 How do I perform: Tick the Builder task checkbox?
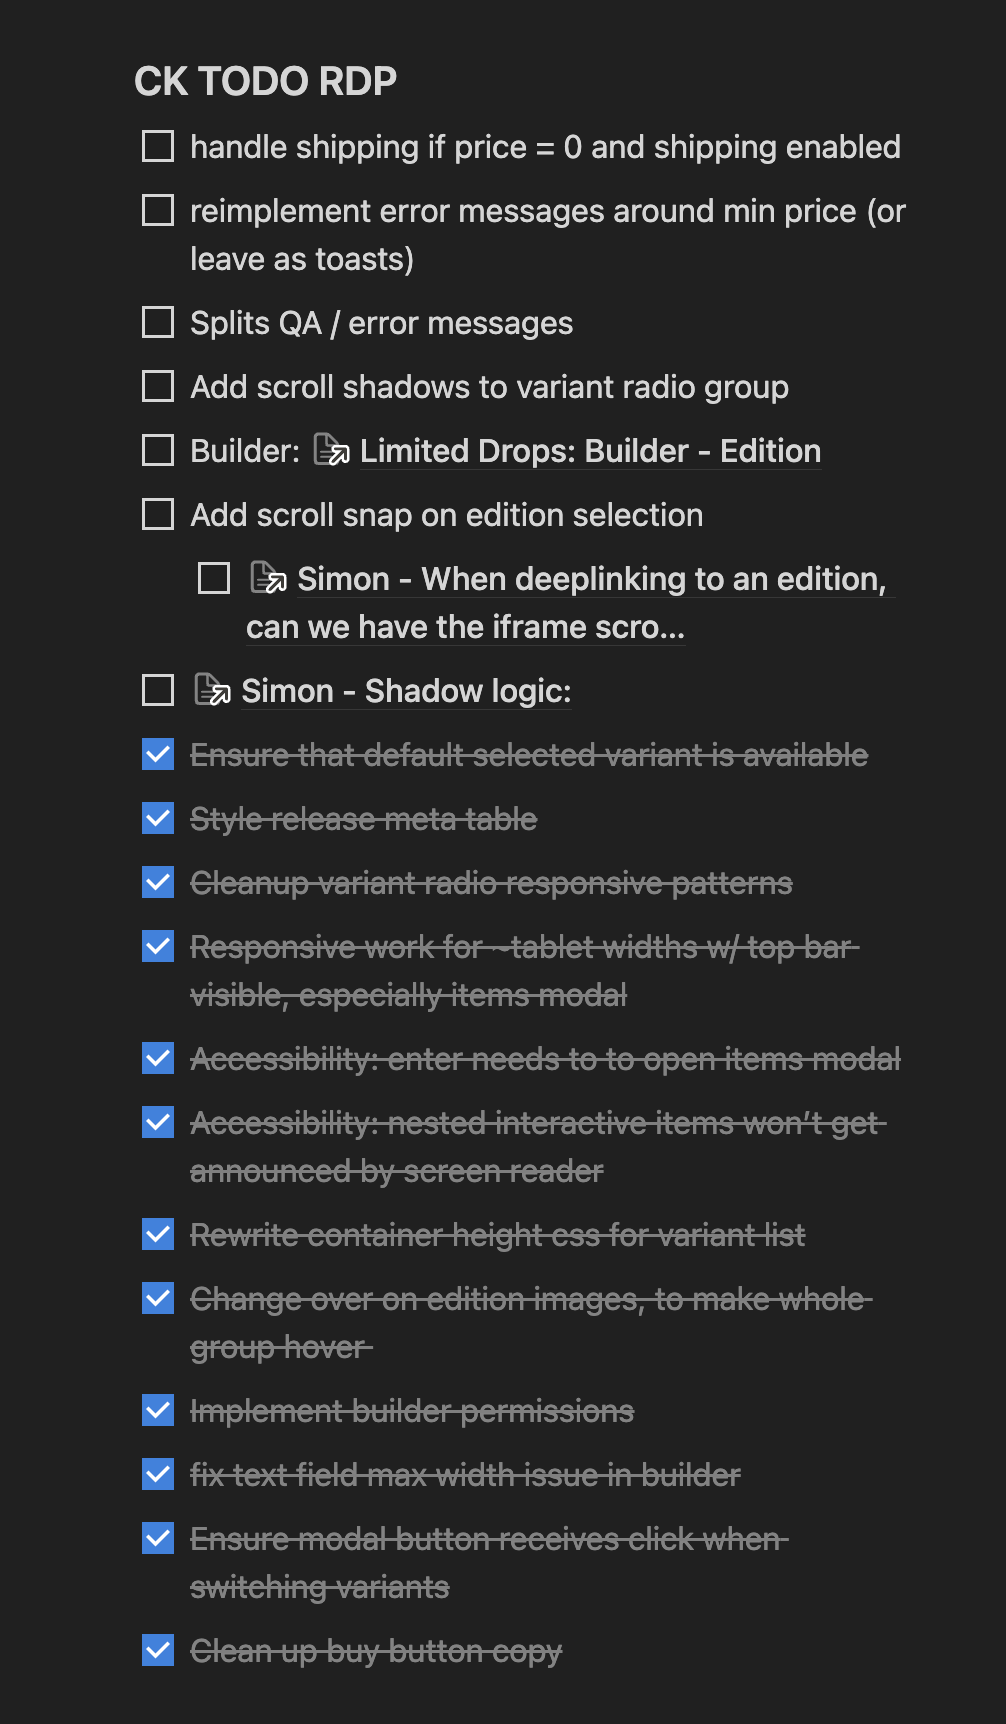click(x=158, y=451)
